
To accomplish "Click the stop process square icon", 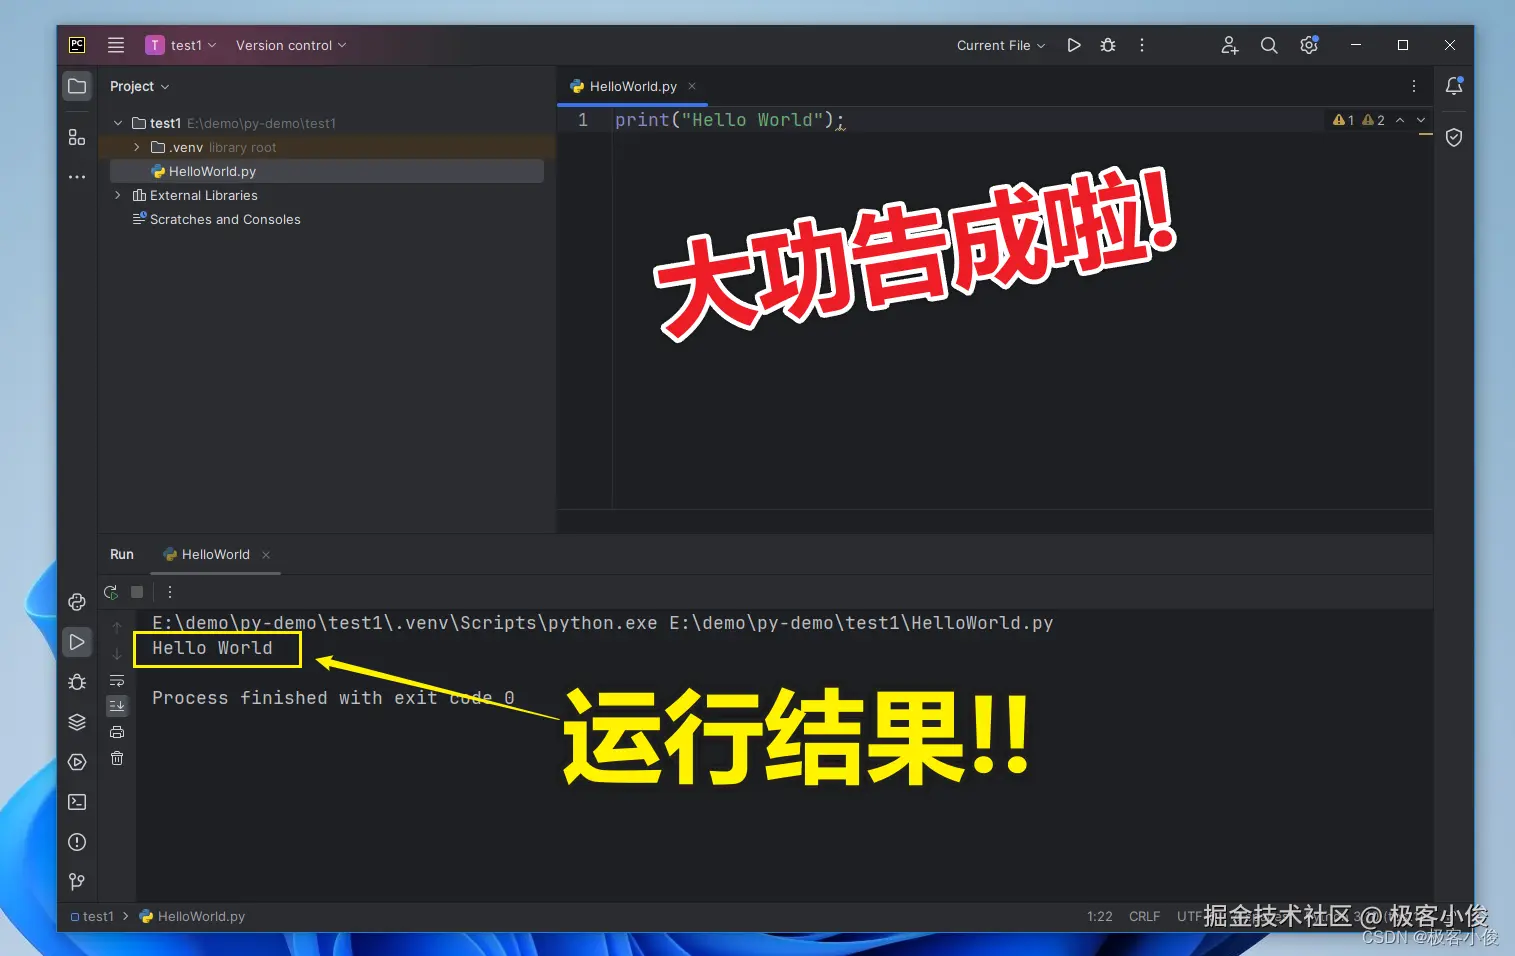I will coord(137,592).
